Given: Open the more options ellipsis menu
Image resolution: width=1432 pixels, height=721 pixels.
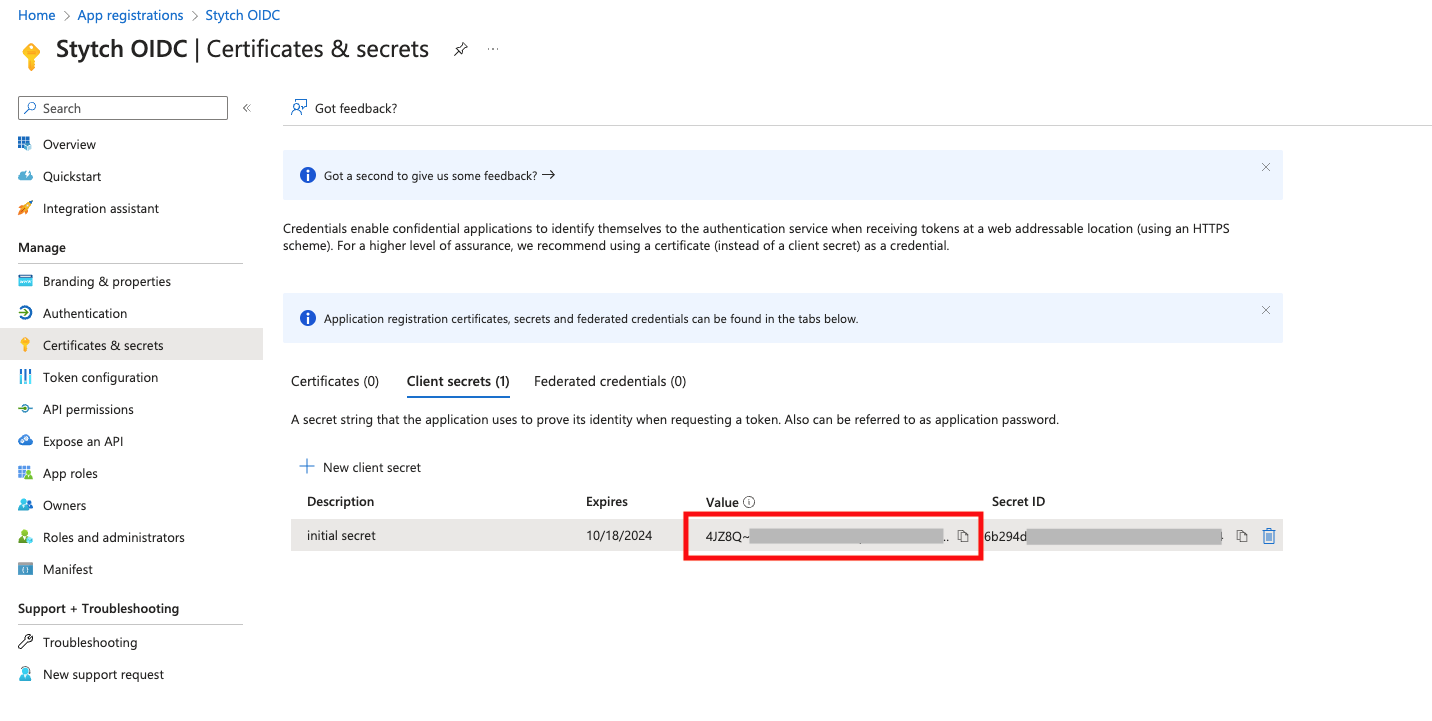Looking at the screenshot, I should [493, 49].
